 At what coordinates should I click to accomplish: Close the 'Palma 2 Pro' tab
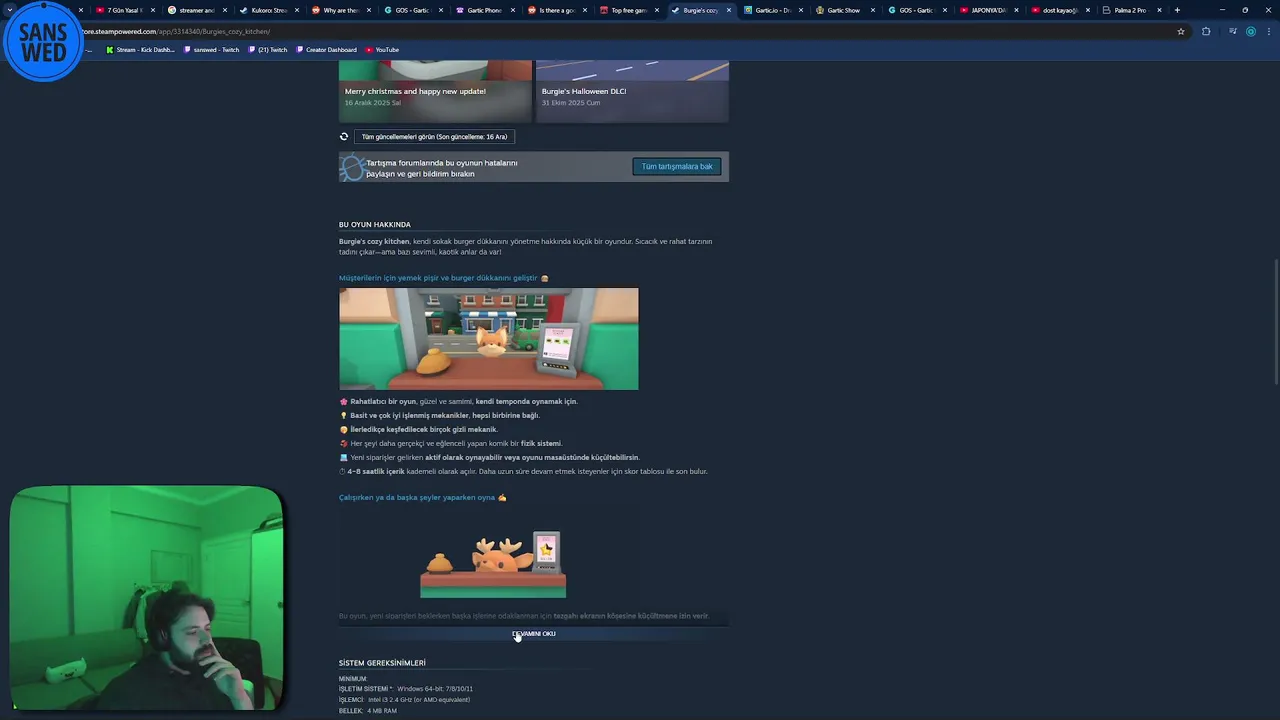pos(1159,10)
